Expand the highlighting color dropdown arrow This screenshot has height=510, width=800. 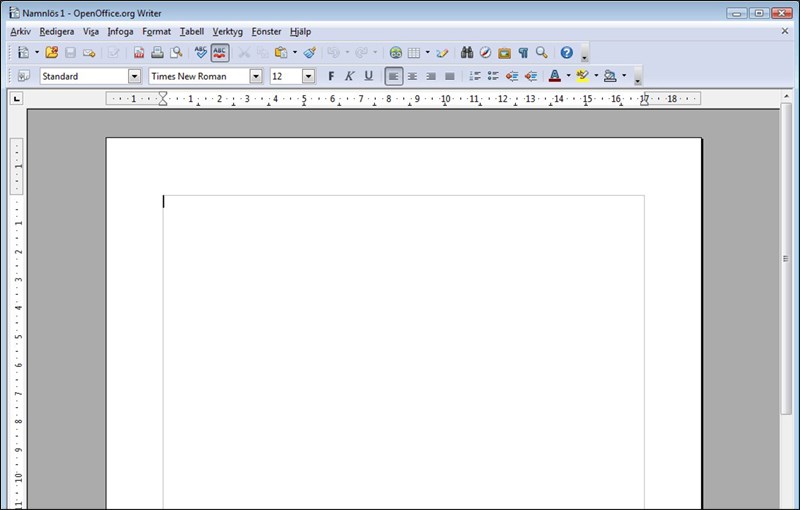[596, 76]
